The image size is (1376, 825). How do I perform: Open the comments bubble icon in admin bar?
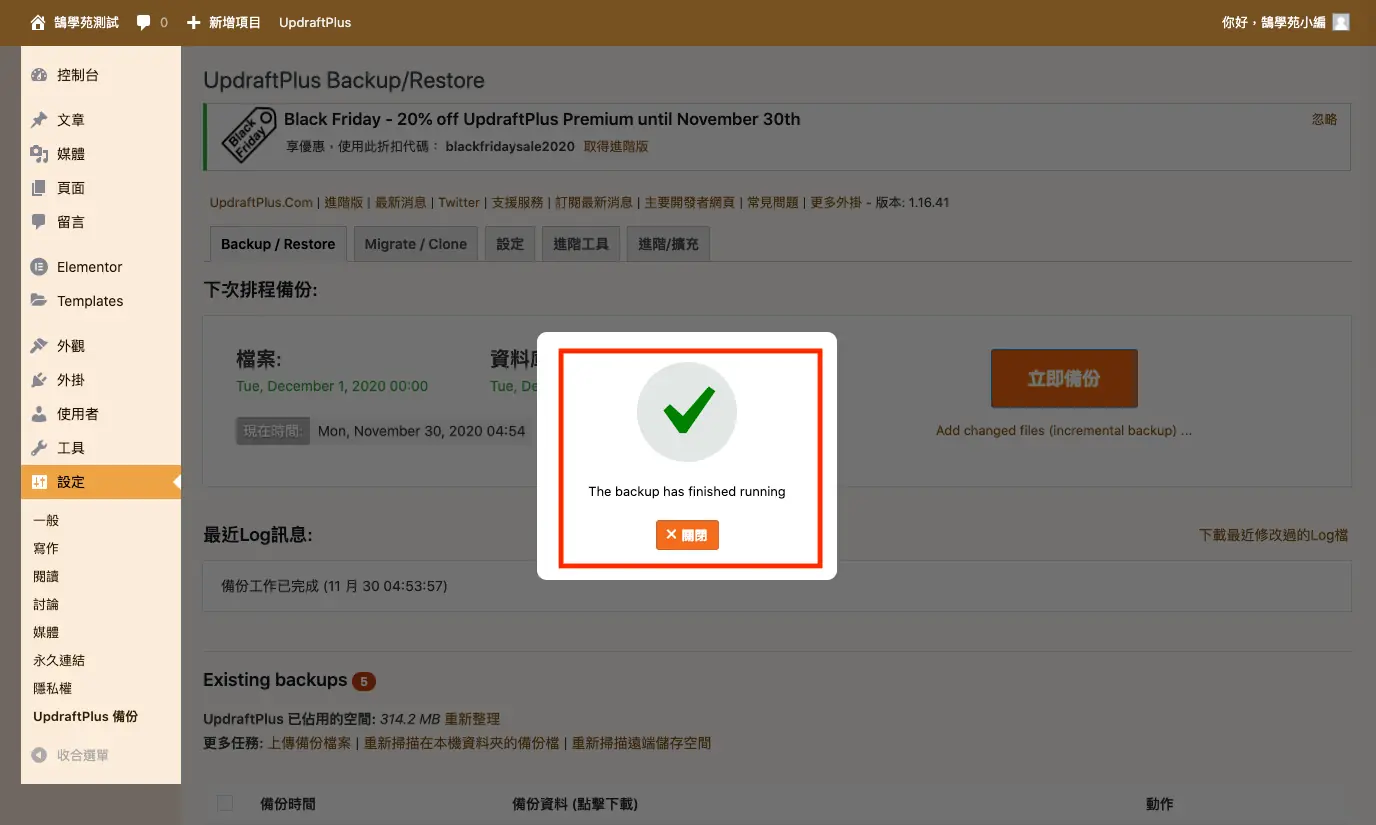click(144, 22)
